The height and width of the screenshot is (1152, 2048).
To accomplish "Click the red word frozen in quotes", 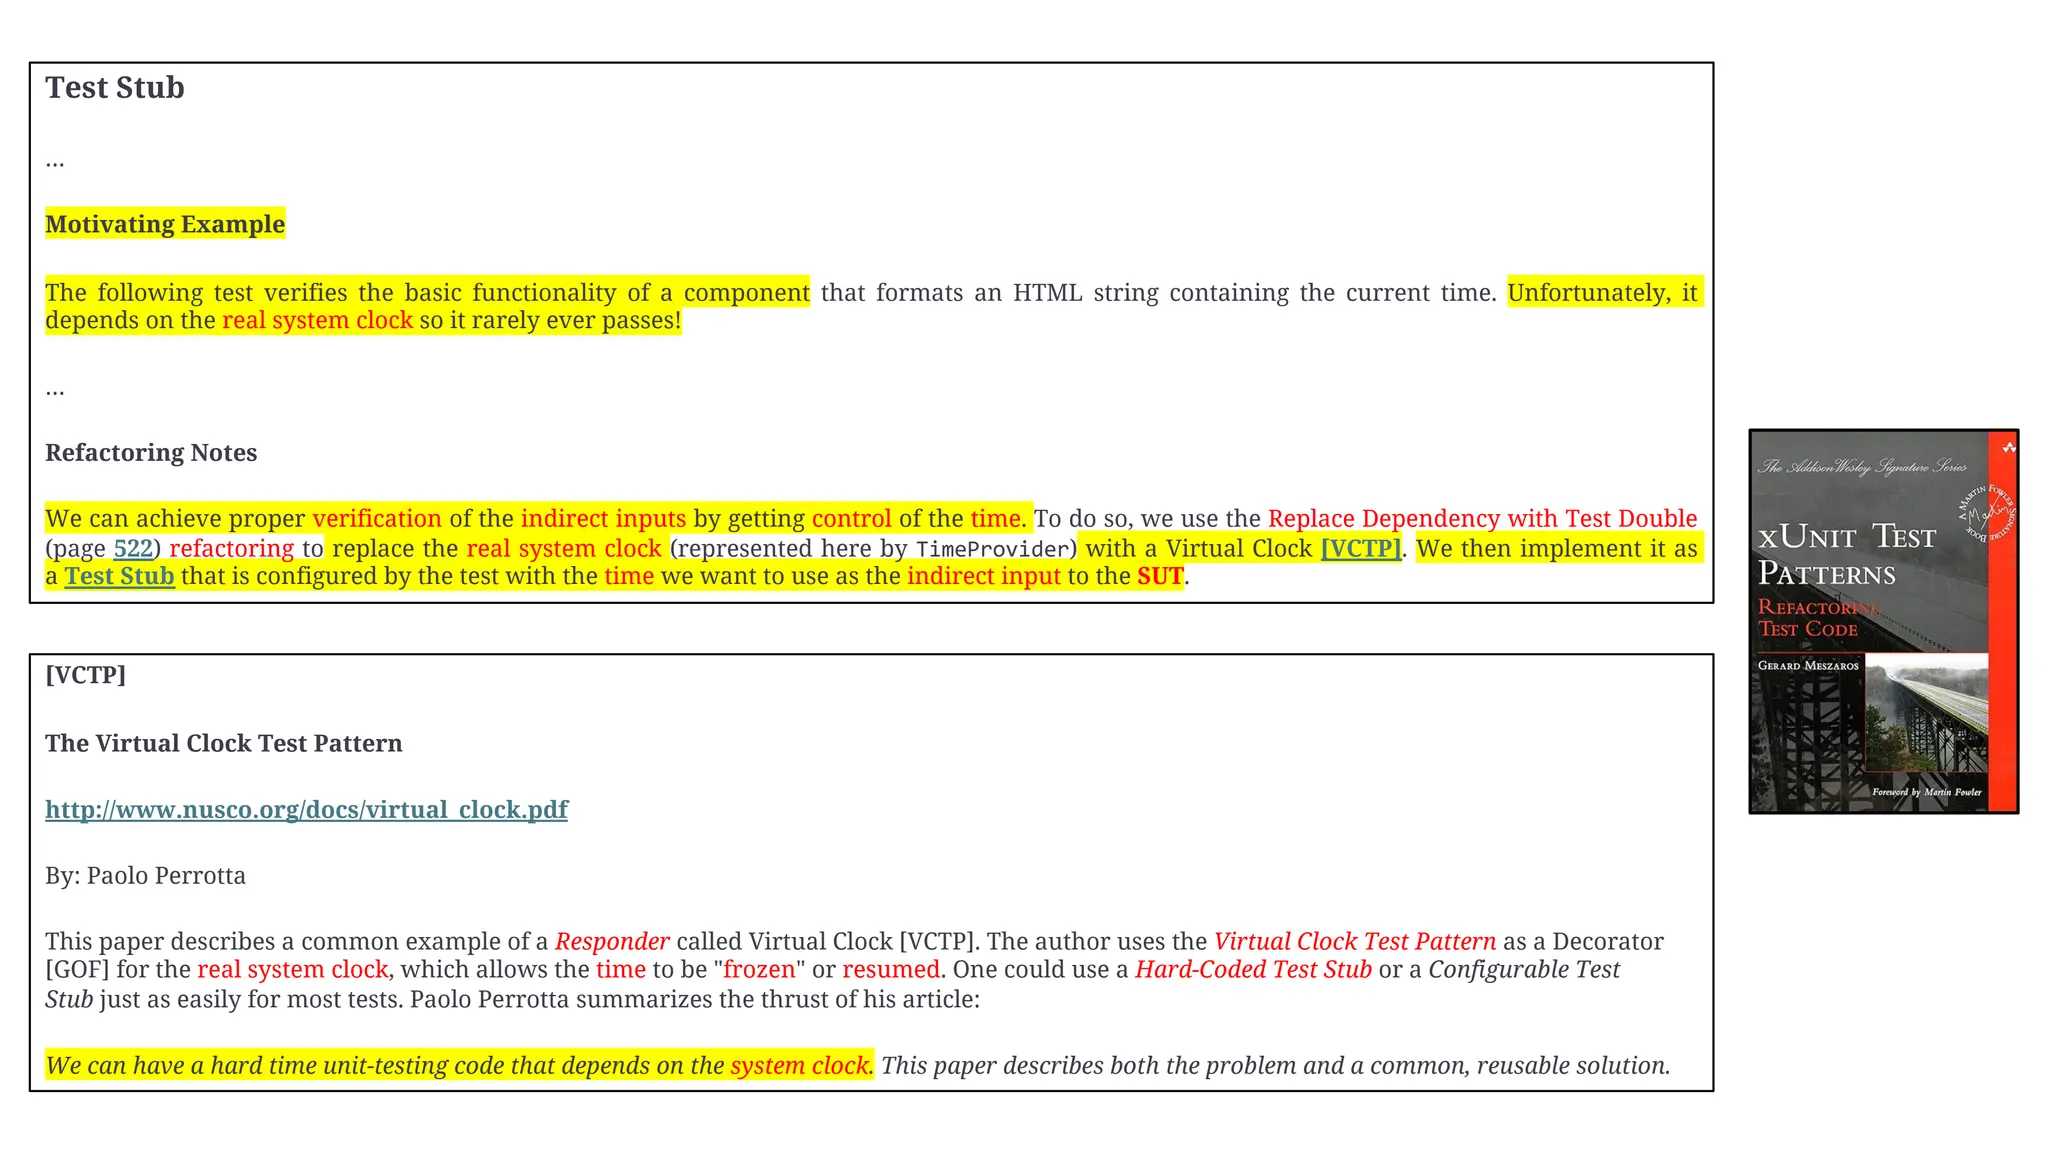I will coord(759,970).
